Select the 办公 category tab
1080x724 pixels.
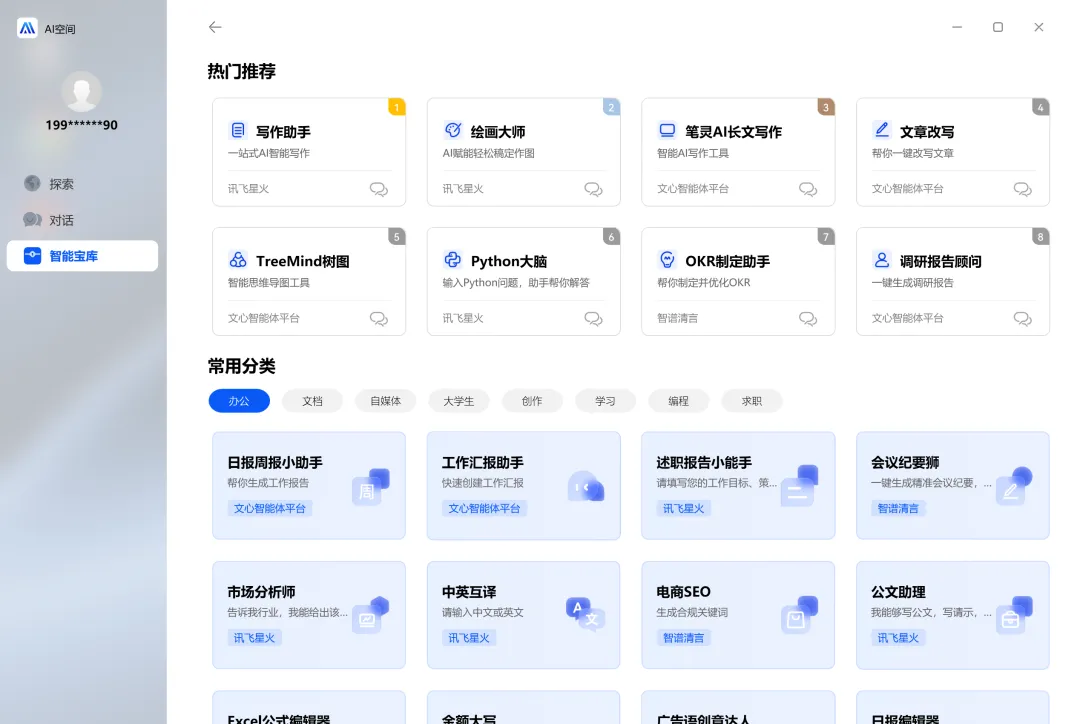(x=239, y=401)
